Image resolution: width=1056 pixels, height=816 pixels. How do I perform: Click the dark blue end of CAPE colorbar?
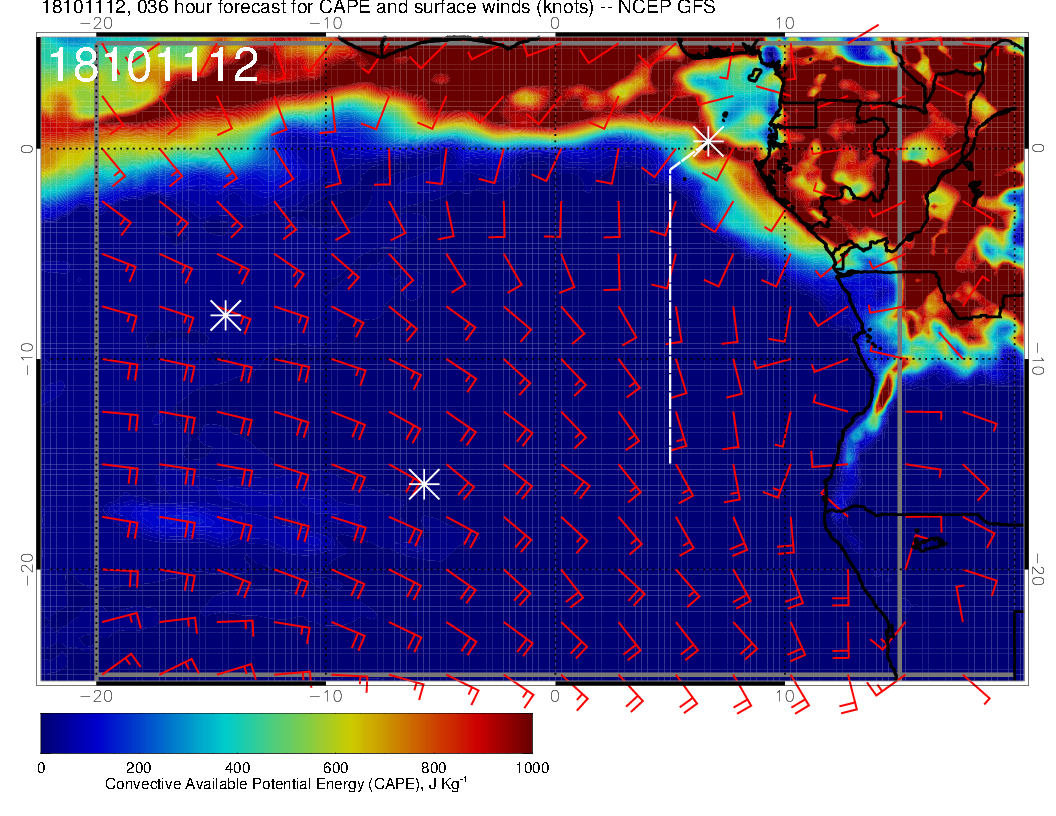coord(54,733)
